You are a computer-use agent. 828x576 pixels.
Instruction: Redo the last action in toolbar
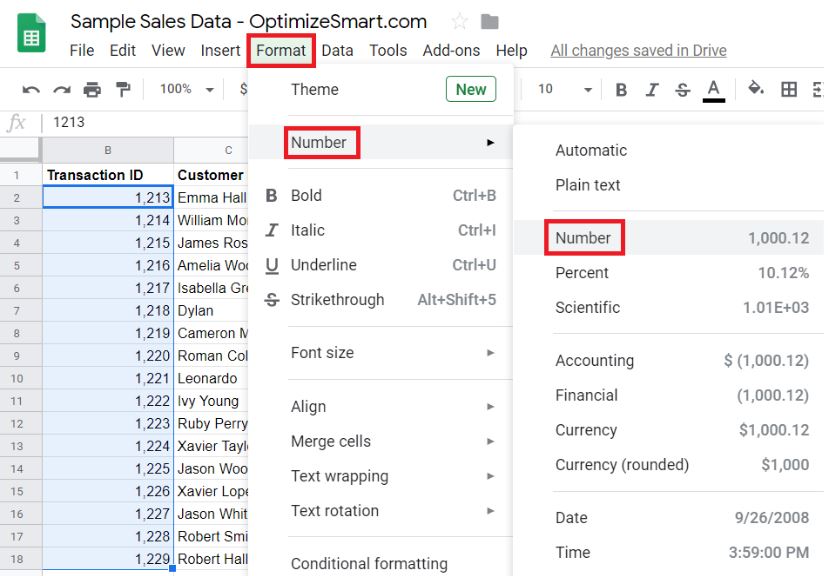(62, 89)
